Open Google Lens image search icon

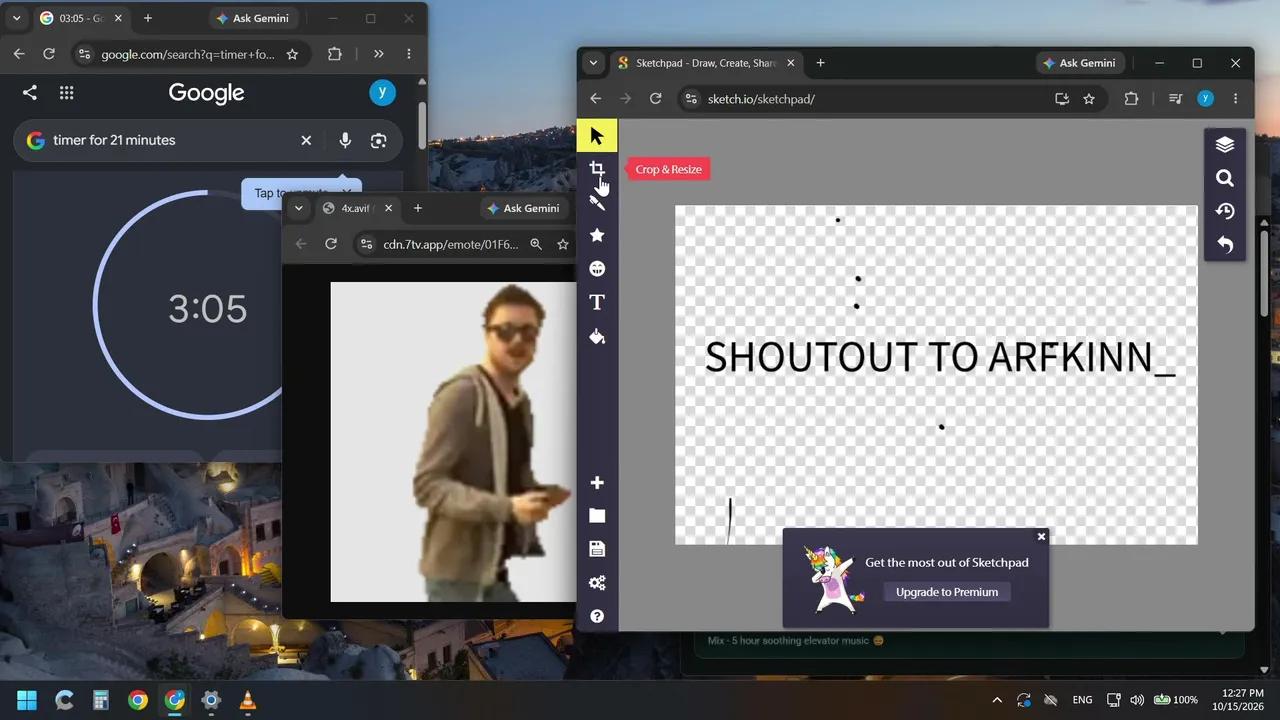(378, 141)
